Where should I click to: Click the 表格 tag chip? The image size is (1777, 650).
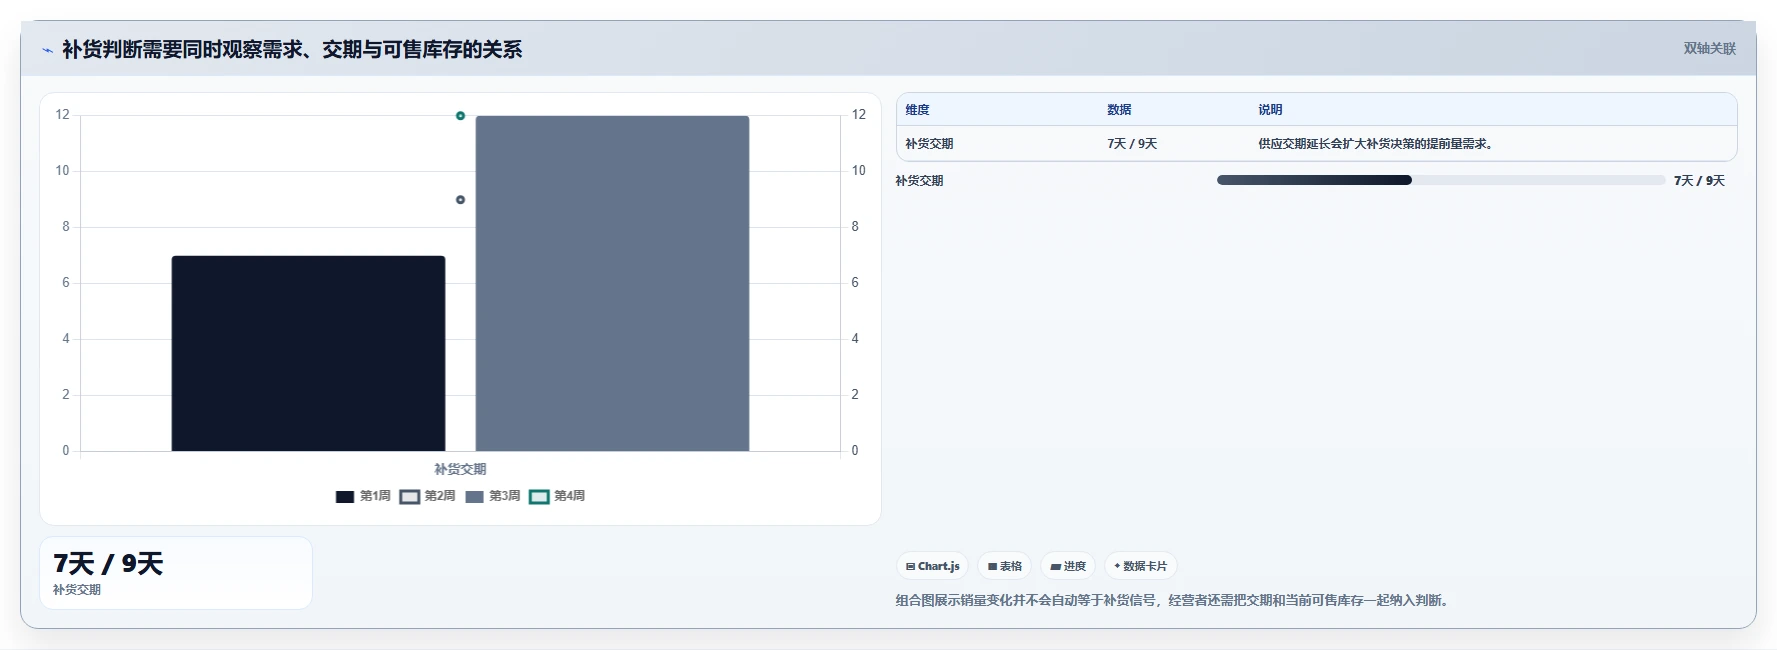1004,566
